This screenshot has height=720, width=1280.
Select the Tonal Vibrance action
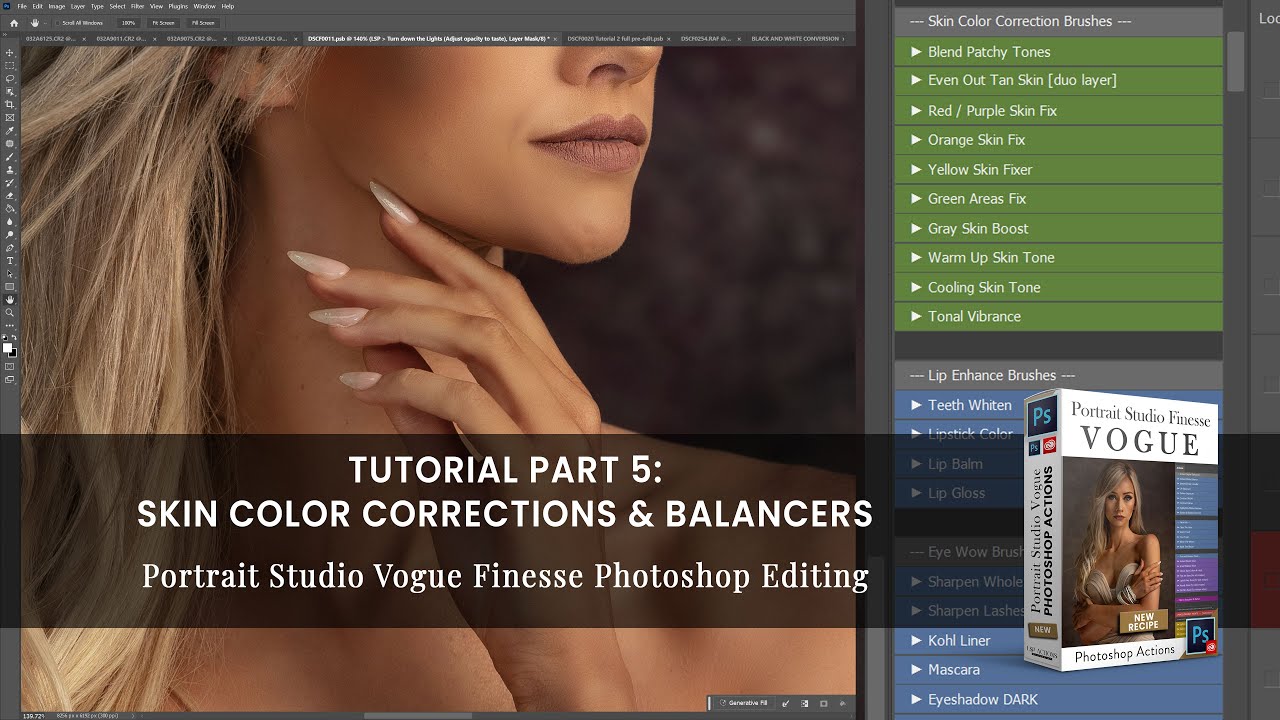[1059, 317]
